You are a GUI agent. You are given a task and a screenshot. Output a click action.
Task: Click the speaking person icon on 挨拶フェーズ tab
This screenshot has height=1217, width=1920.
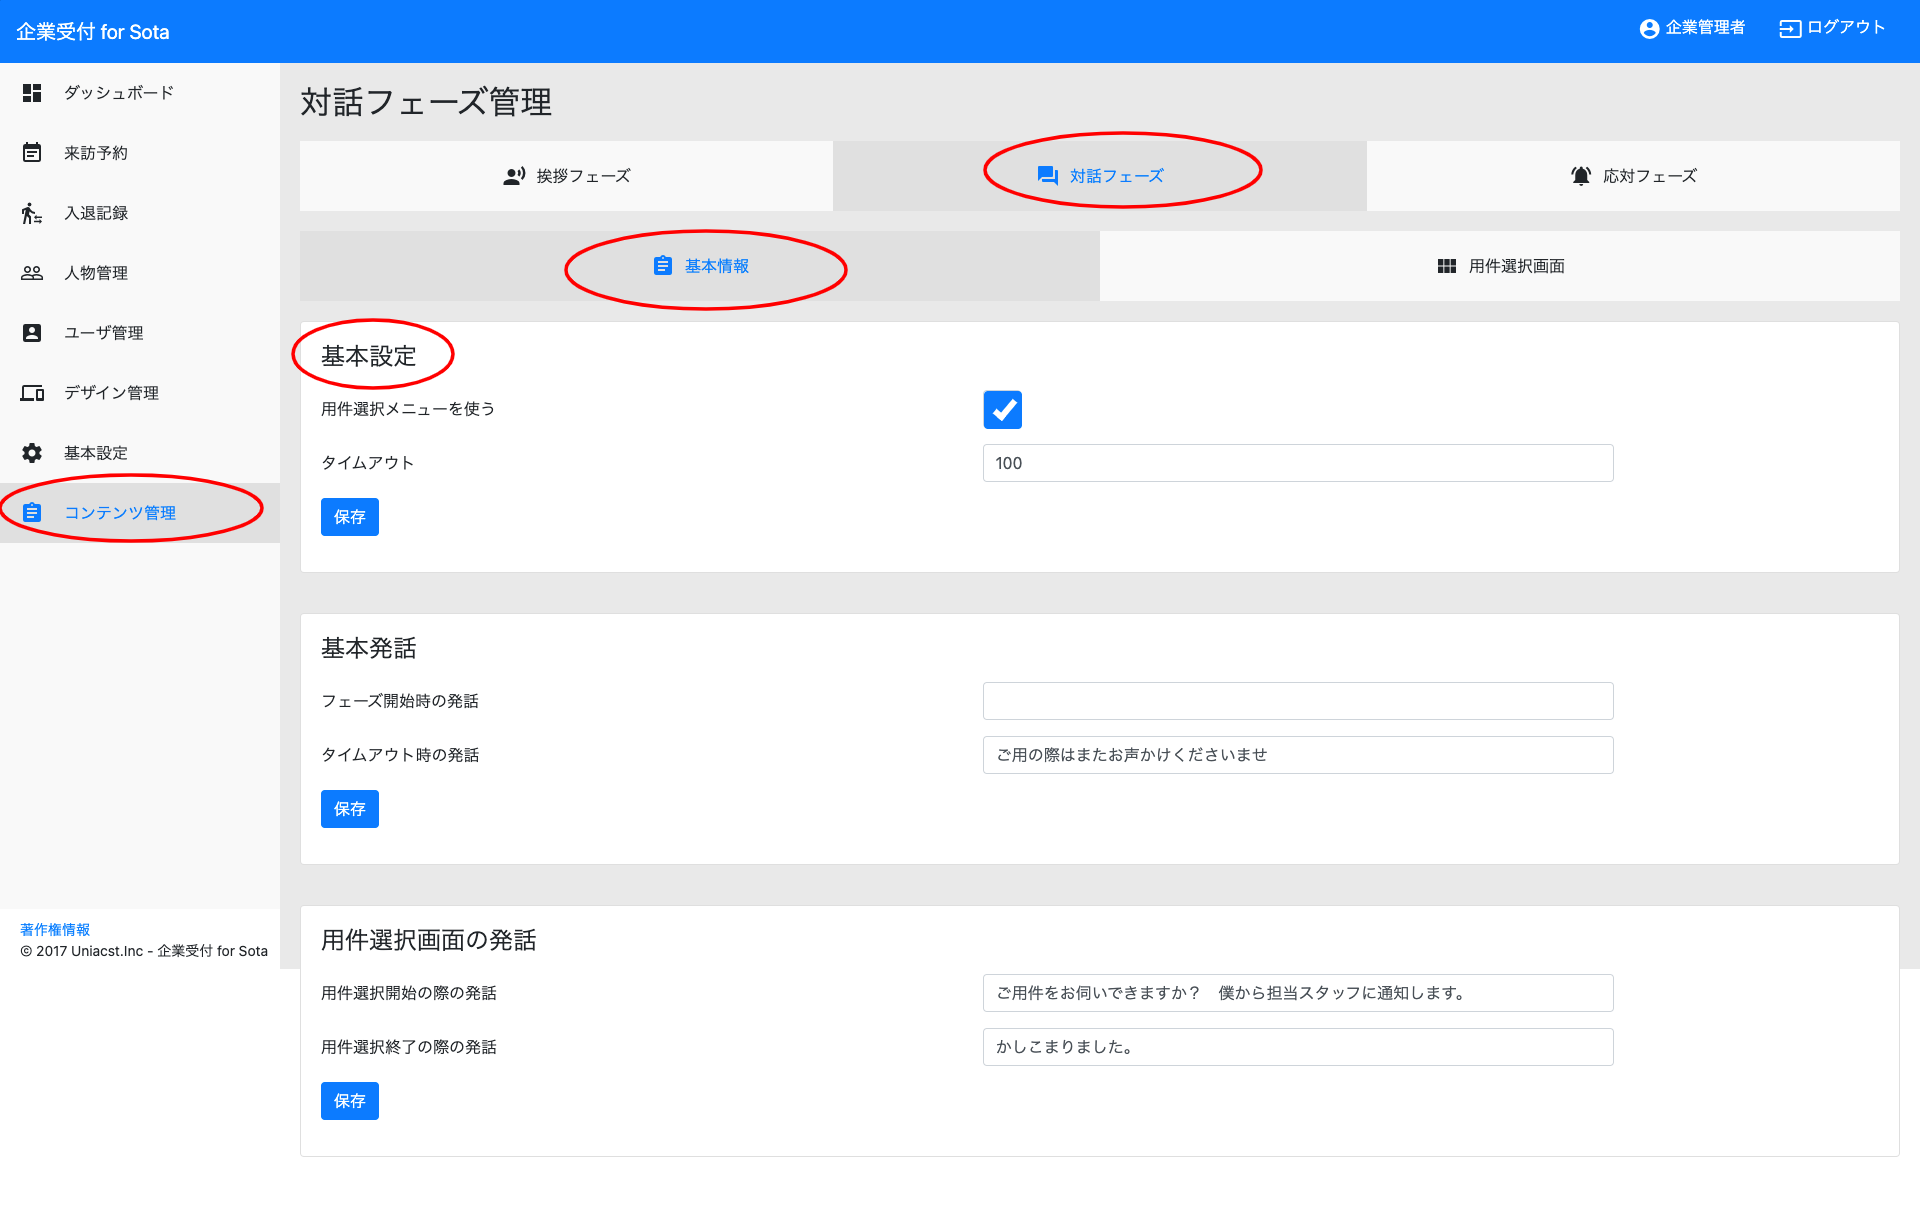click(514, 176)
